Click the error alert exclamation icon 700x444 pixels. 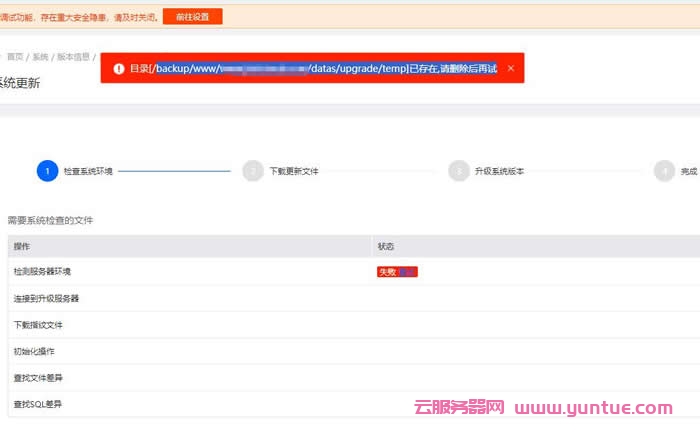click(119, 69)
